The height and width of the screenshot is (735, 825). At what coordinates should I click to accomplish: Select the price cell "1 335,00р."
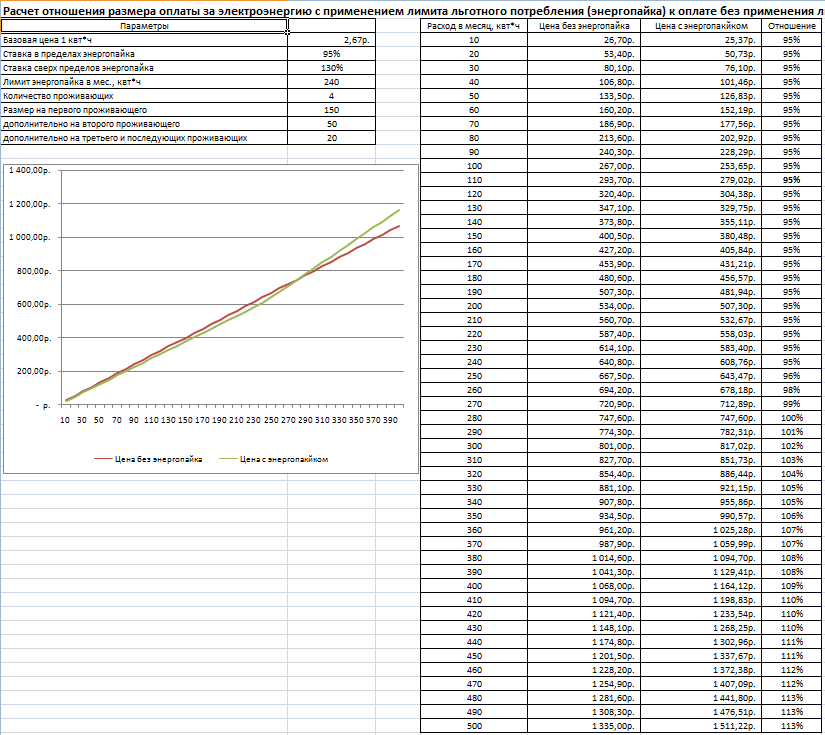click(584, 726)
